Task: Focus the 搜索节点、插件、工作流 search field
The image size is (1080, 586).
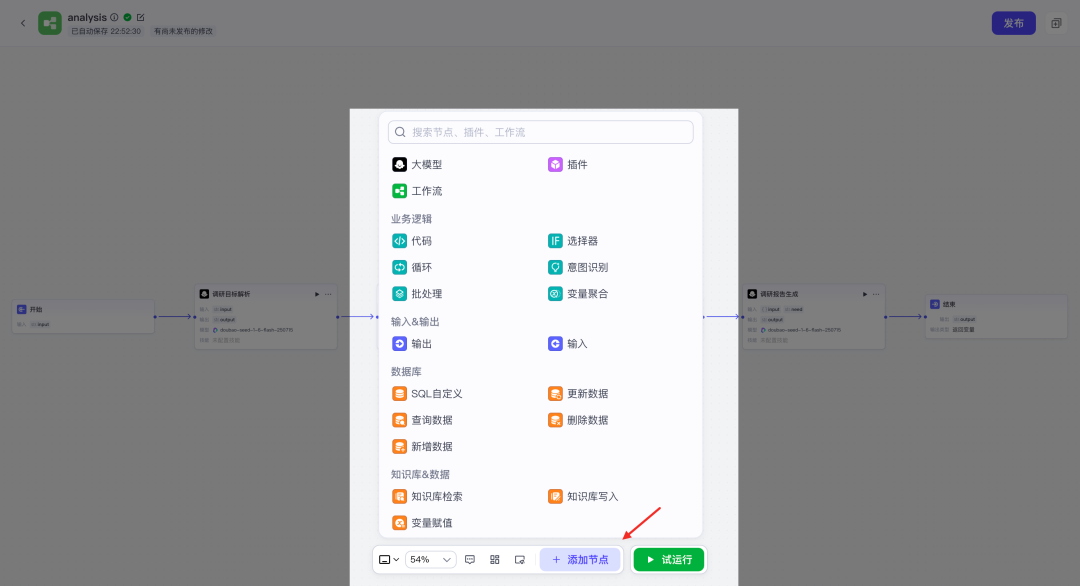Action: click(x=541, y=132)
